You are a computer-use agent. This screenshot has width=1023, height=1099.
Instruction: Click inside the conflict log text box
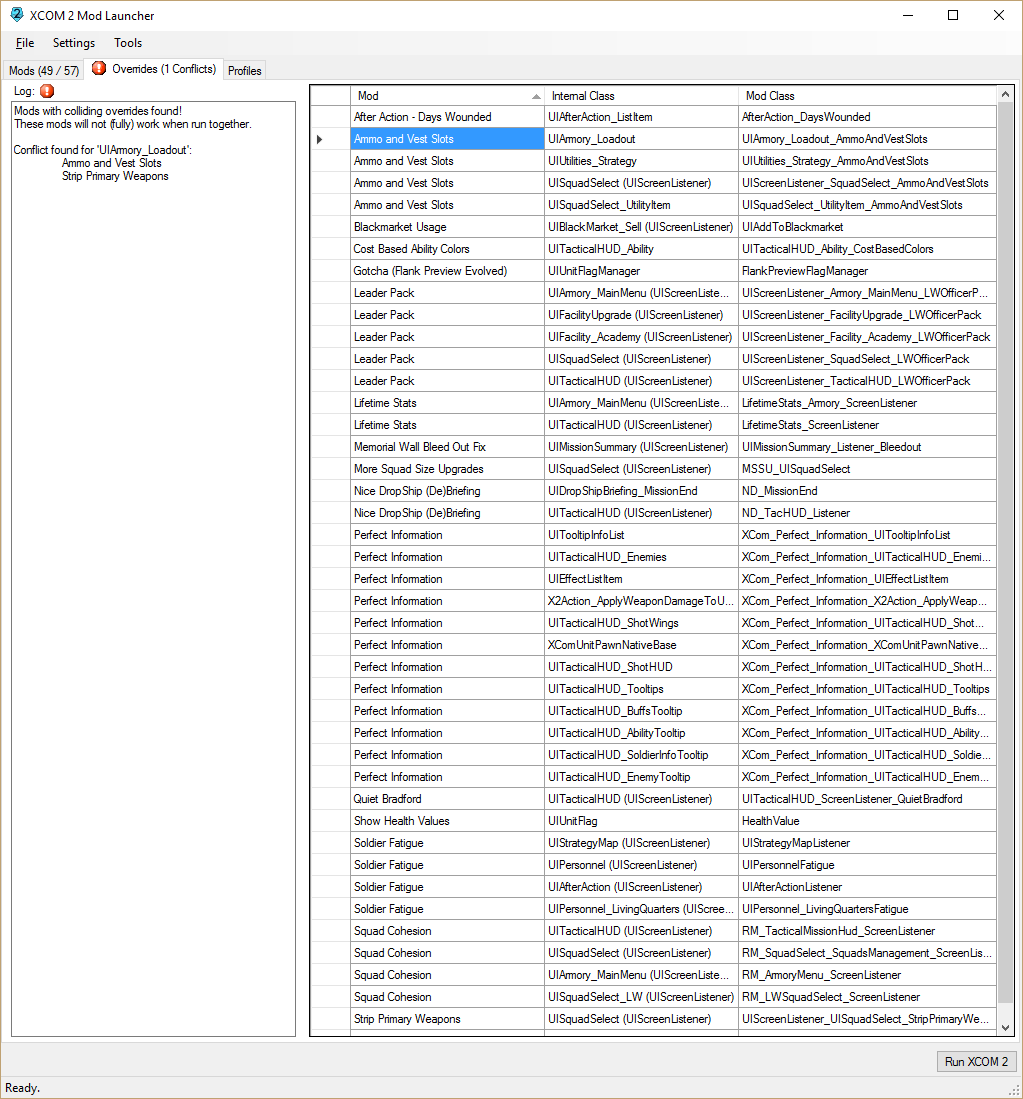[153, 569]
